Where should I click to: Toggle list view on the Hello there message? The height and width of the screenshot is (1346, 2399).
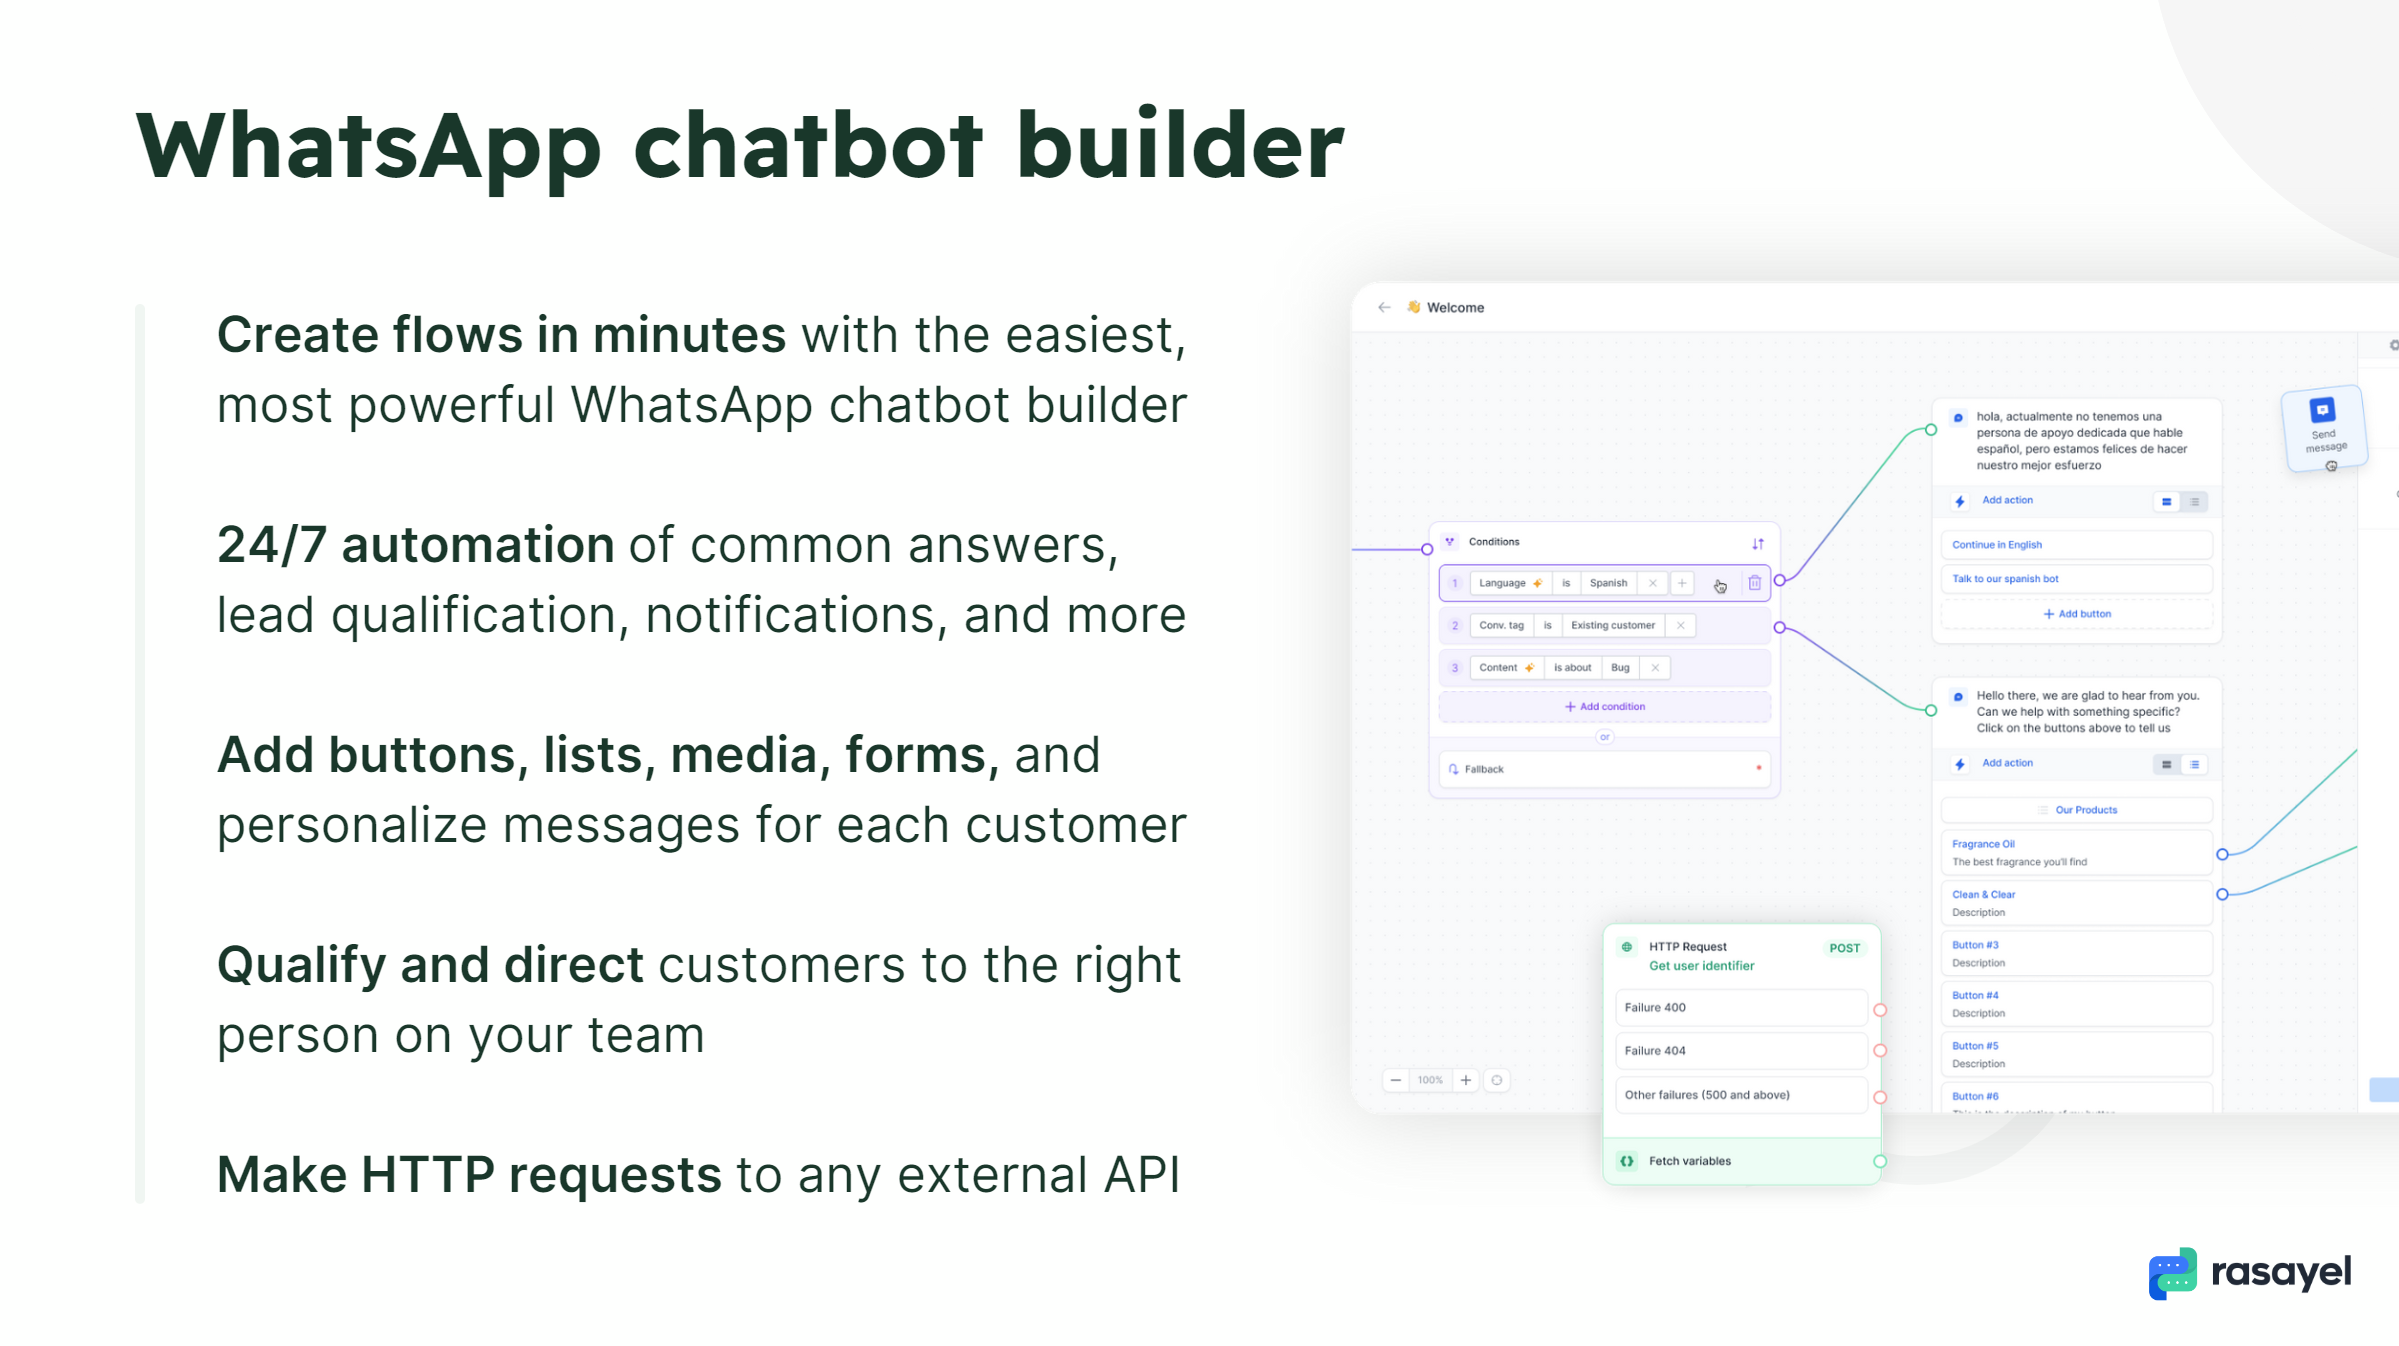pyautogui.click(x=2194, y=765)
